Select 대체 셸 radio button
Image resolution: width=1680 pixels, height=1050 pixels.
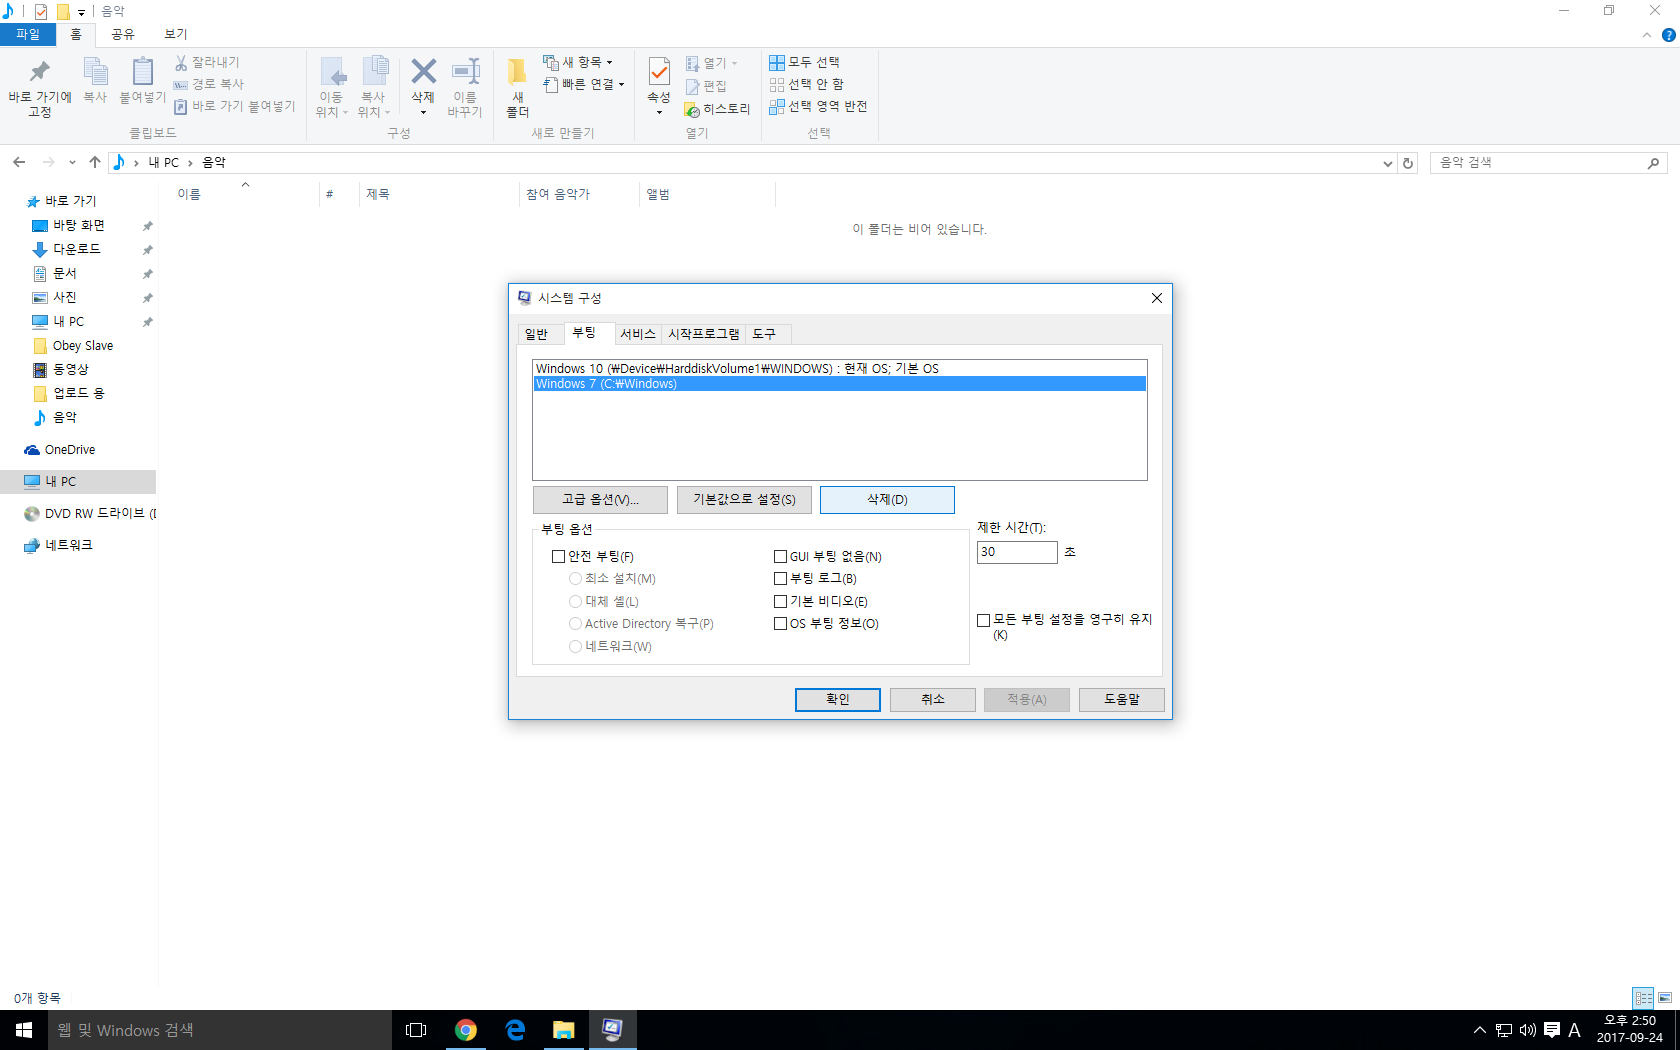(x=575, y=601)
